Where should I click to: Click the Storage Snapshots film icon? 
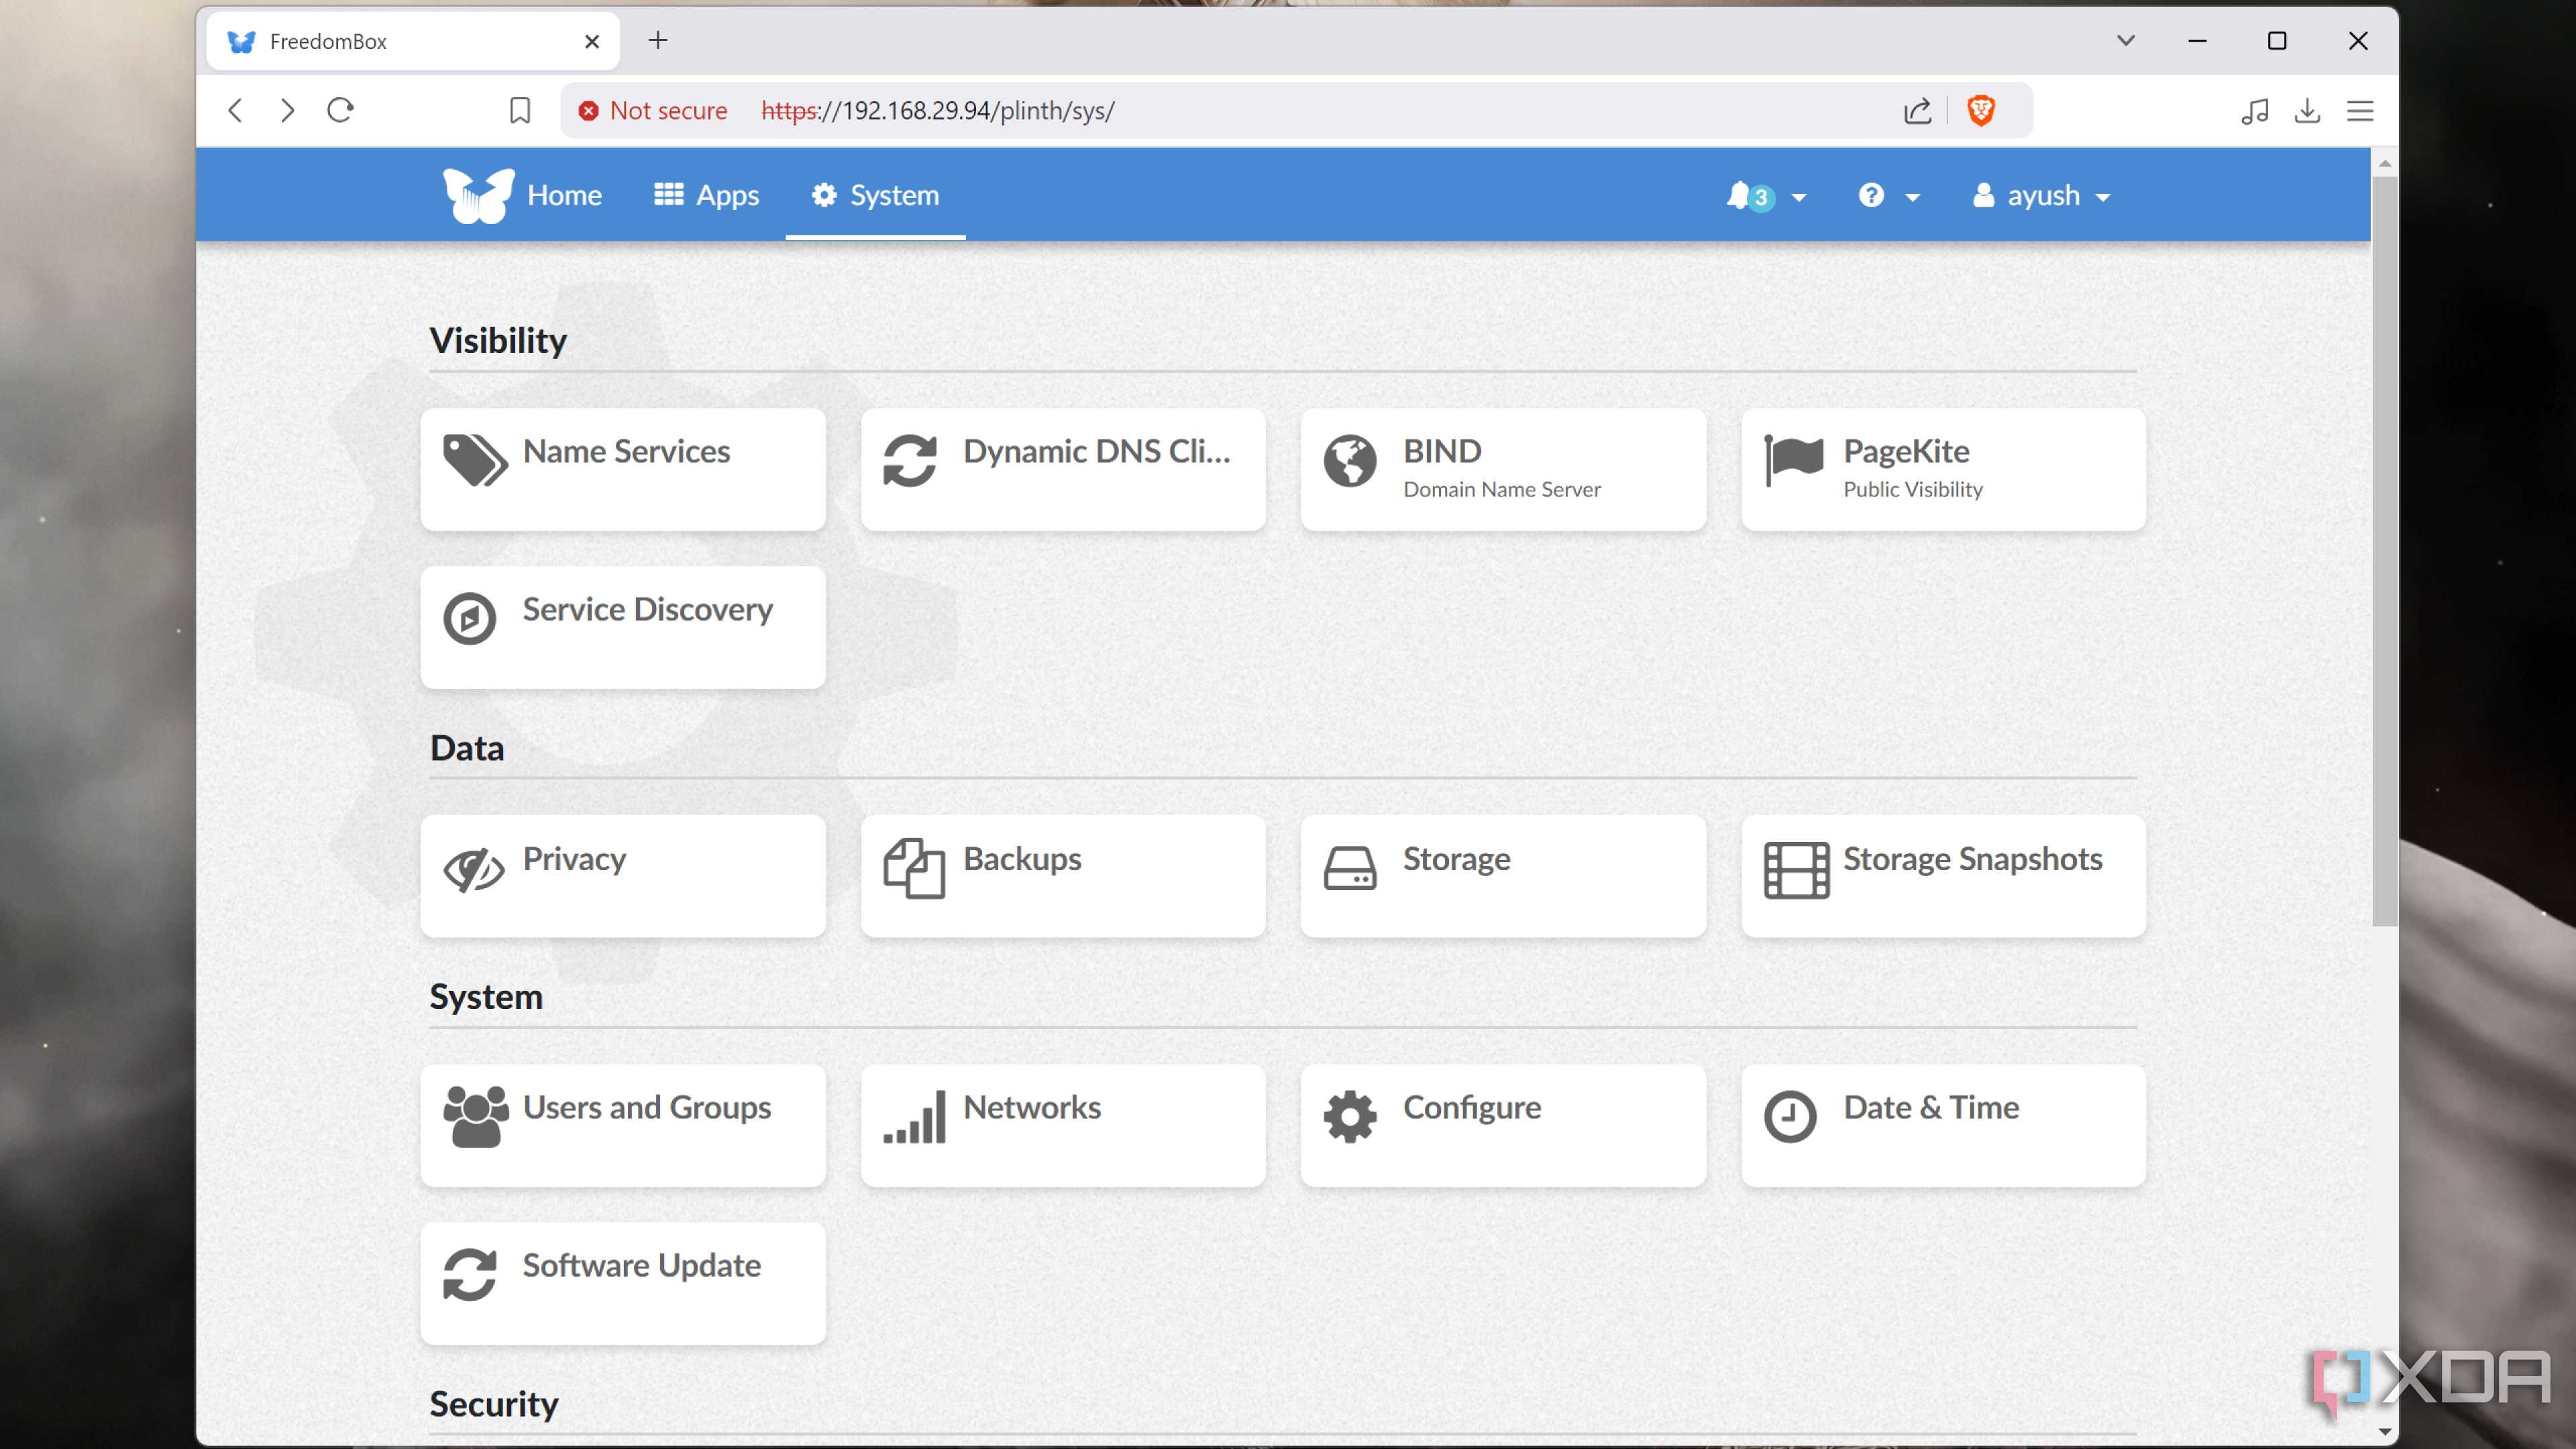click(1796, 869)
